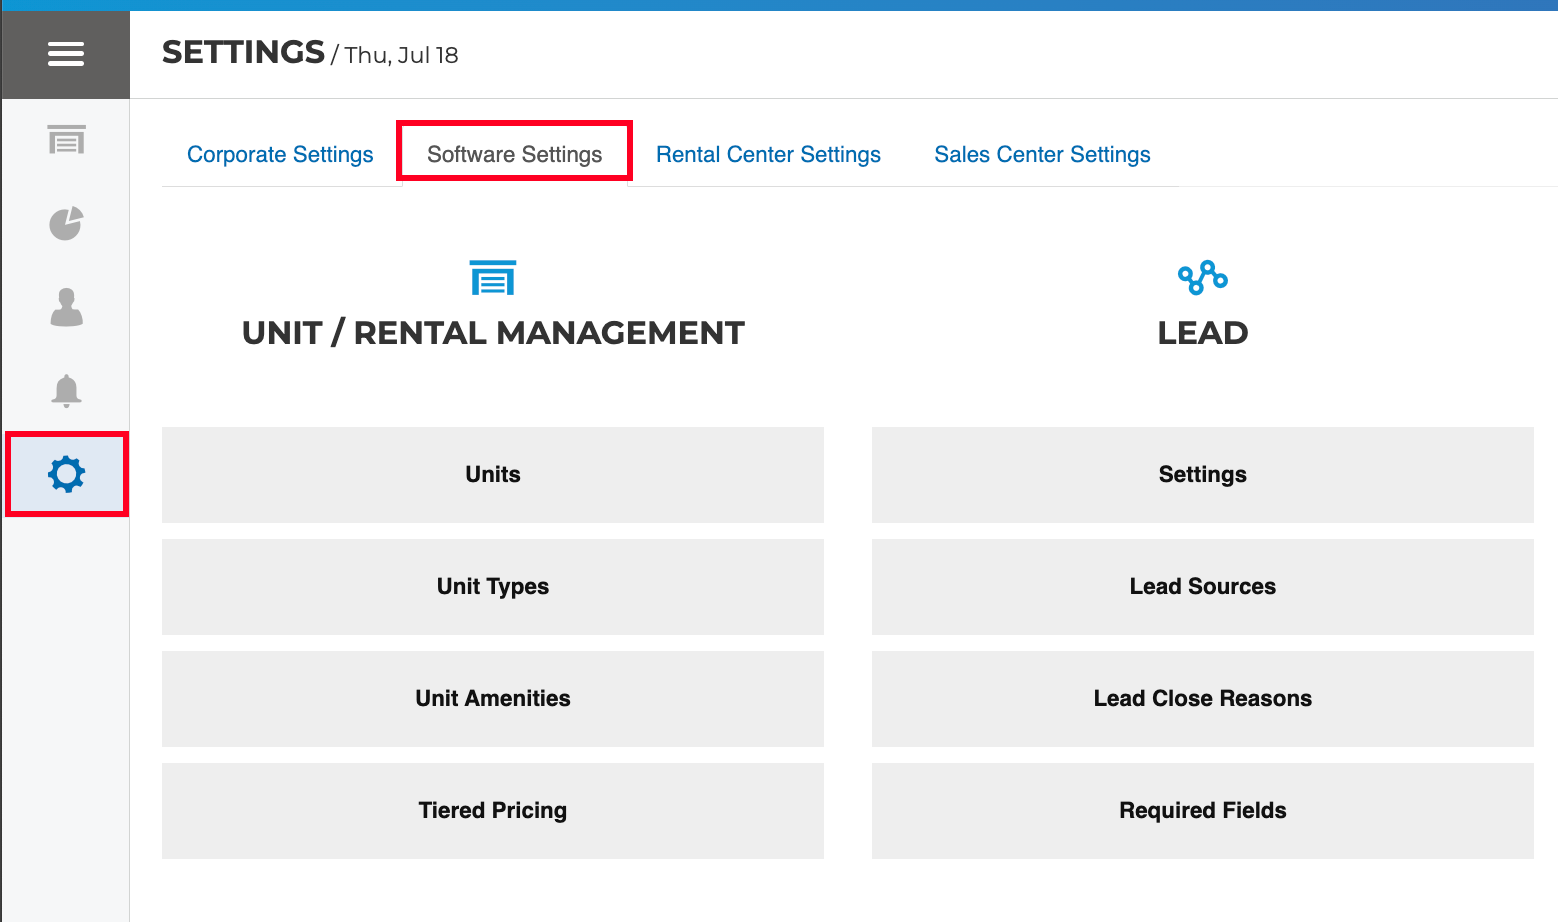Screen dimensions: 1558x922
Task: Open Unit Types settings
Action: pos(493,587)
